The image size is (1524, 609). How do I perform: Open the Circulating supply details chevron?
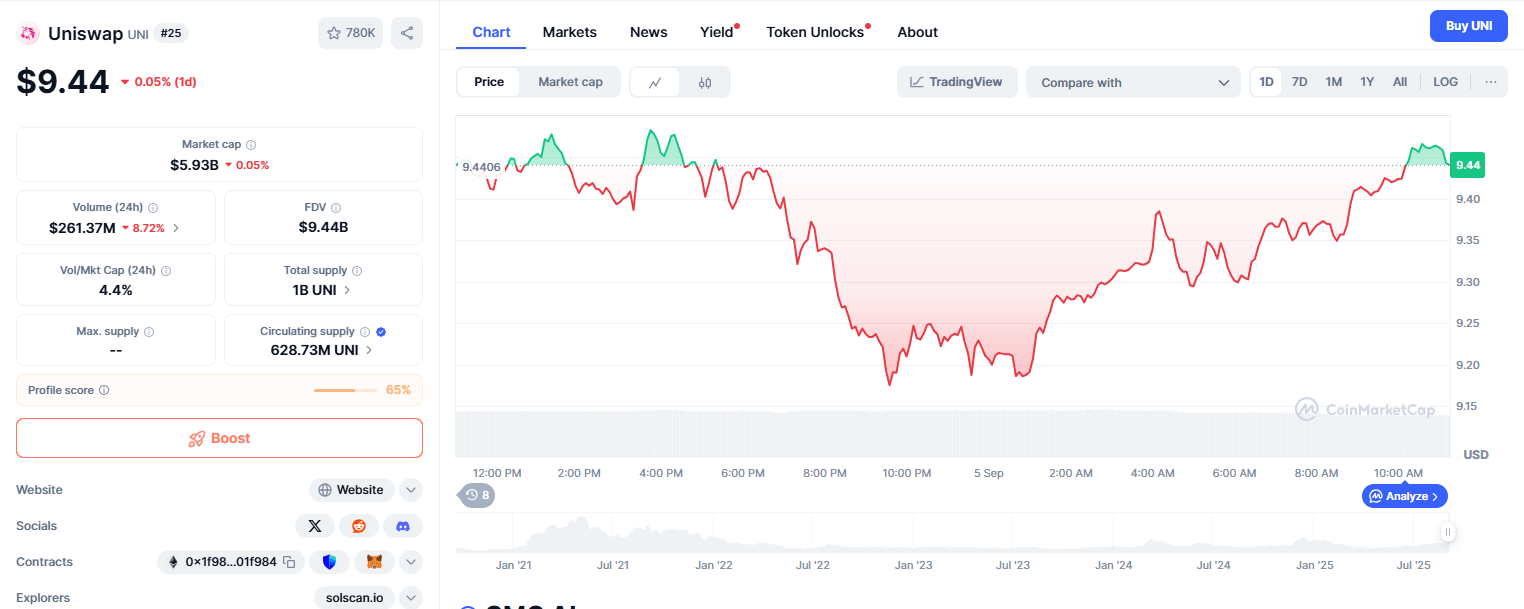pos(369,350)
